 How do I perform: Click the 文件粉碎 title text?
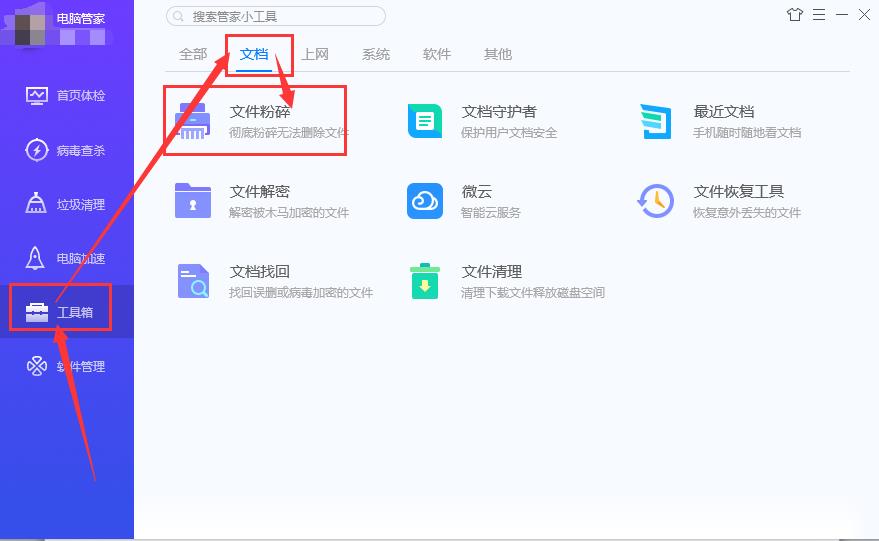(260, 112)
